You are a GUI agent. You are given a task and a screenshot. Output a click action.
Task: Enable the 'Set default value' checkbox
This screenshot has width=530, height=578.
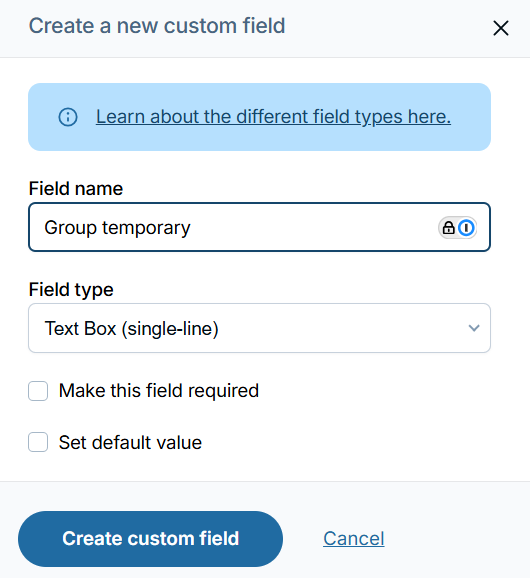[38, 442]
